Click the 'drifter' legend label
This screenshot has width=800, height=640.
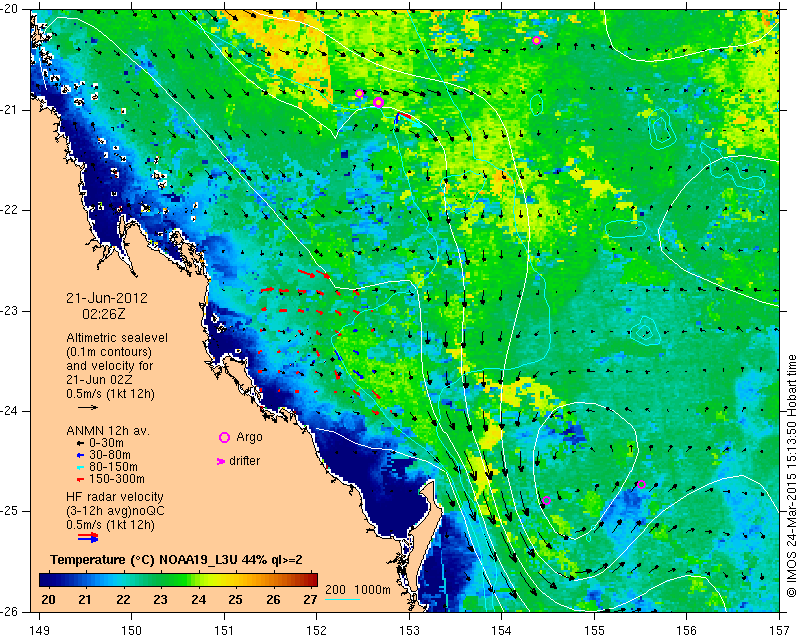pyautogui.click(x=244, y=461)
